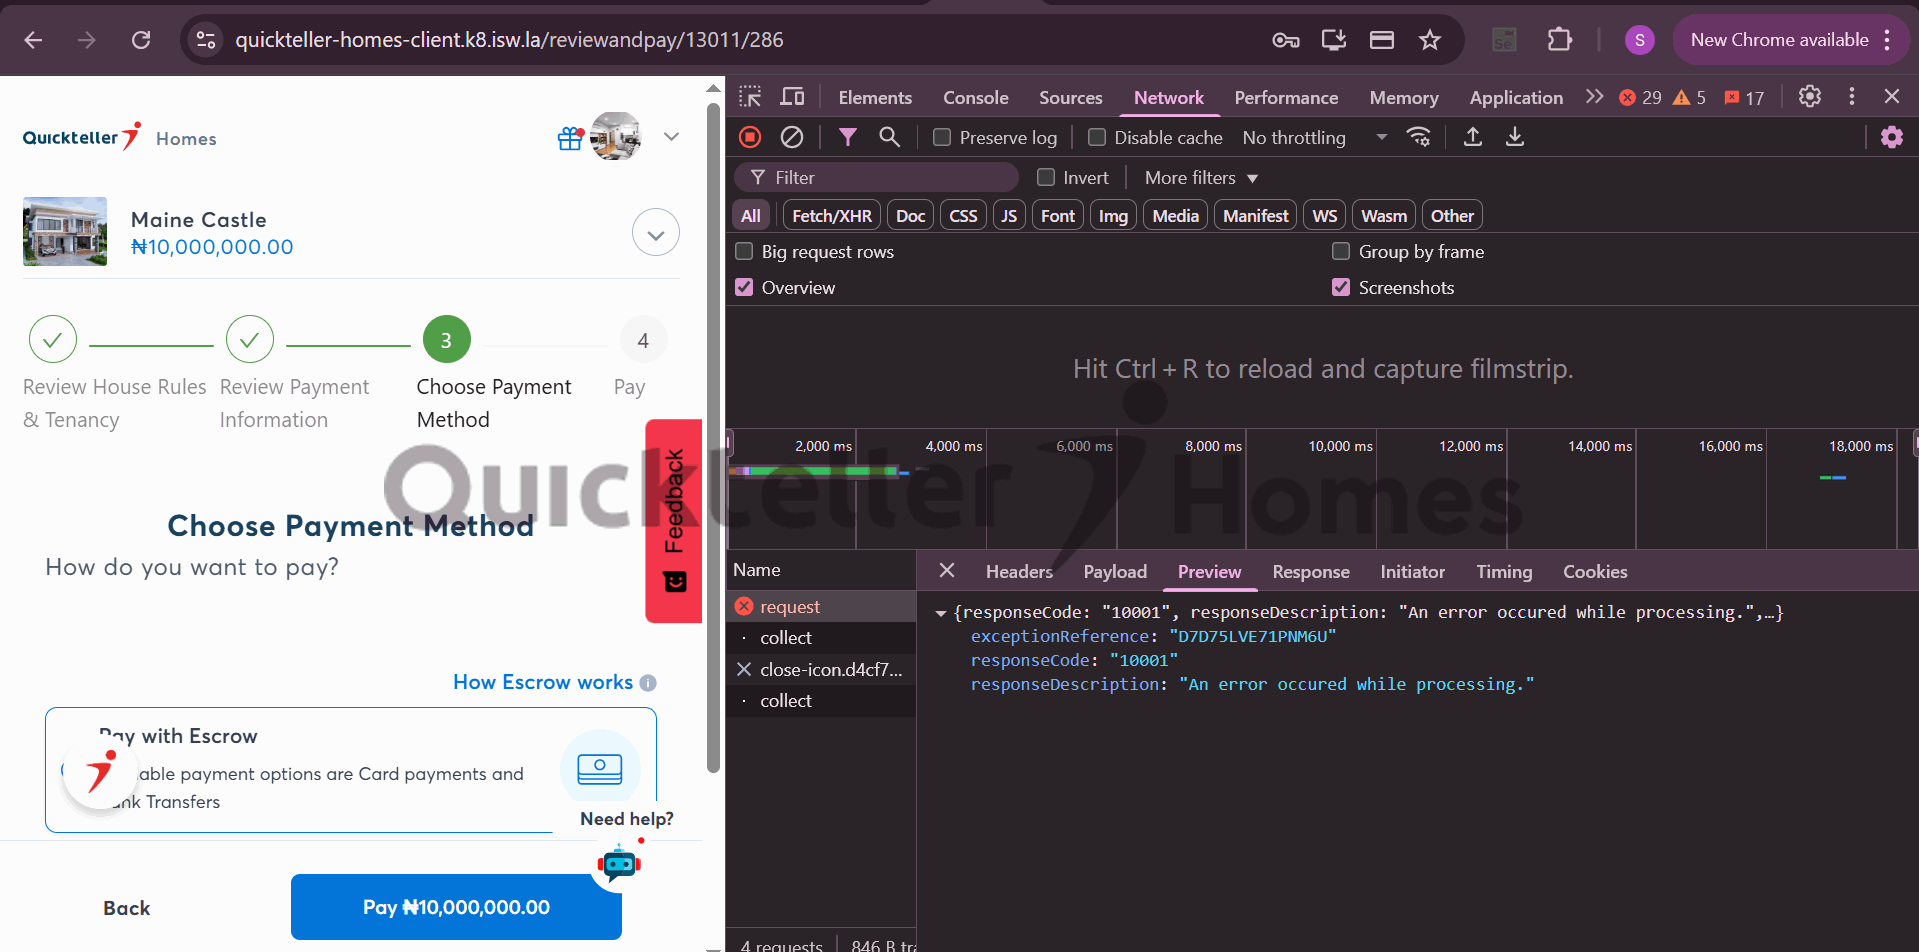Open the How Escrow works link
Image resolution: width=1919 pixels, height=952 pixels.
(543, 682)
